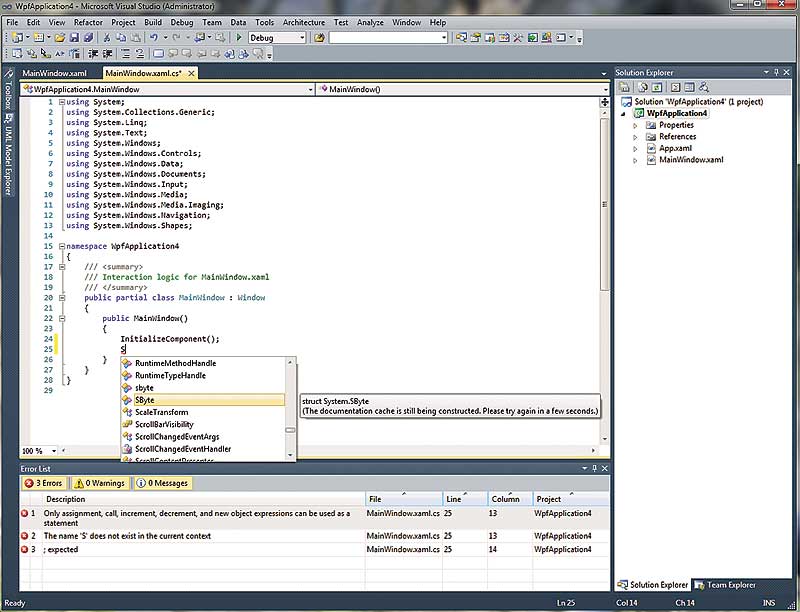Click the Find in Files icon
The image size is (800, 612).
click(x=319, y=38)
